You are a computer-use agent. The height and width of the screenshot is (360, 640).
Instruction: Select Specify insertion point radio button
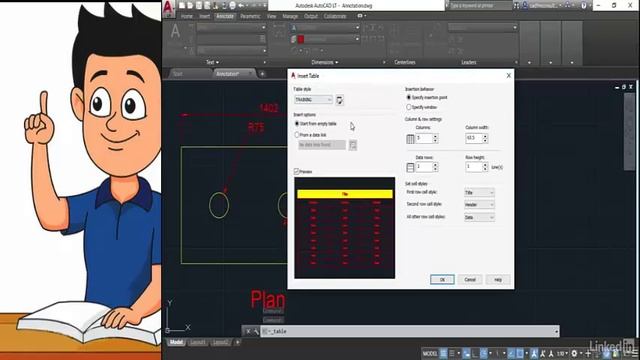point(409,98)
